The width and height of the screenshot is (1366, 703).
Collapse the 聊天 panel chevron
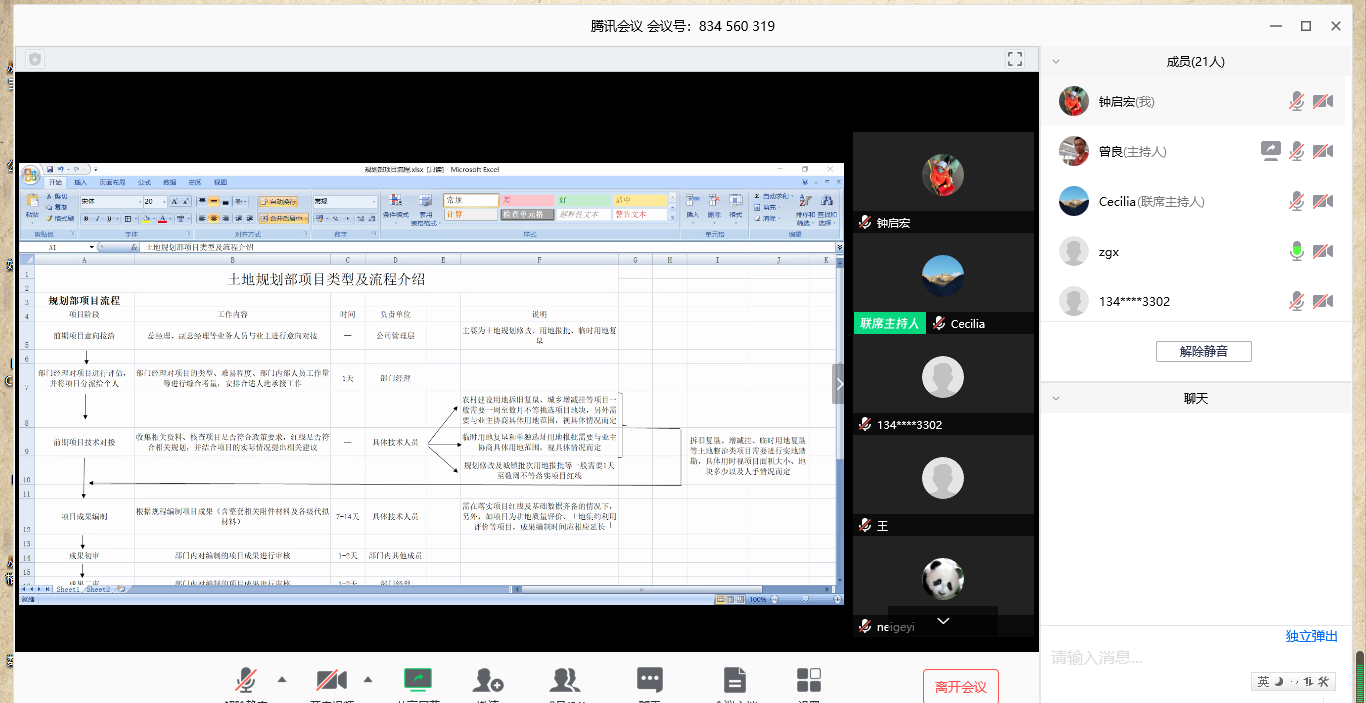(1055, 398)
